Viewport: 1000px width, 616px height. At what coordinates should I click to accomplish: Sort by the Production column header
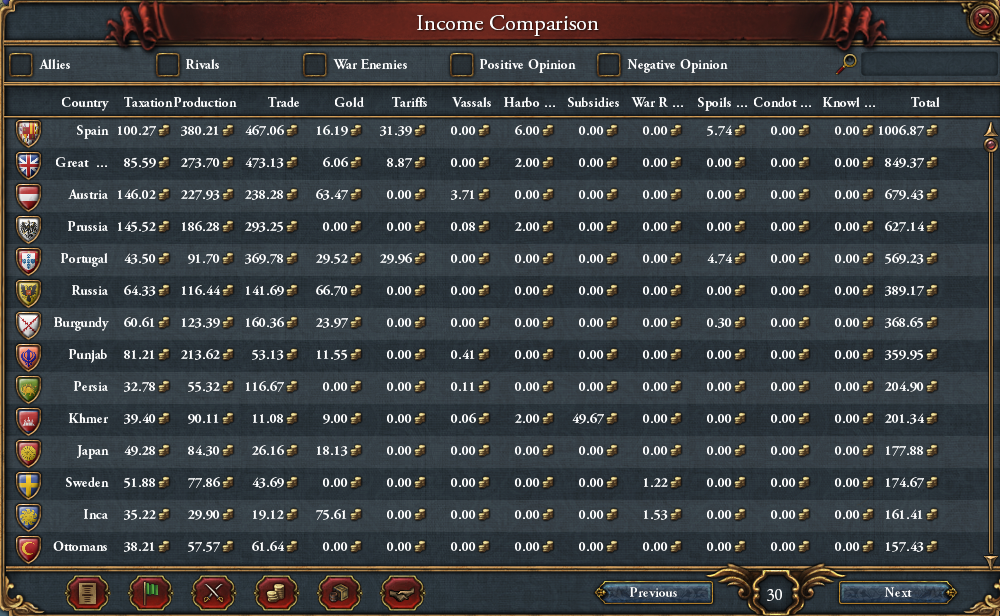[x=205, y=102]
